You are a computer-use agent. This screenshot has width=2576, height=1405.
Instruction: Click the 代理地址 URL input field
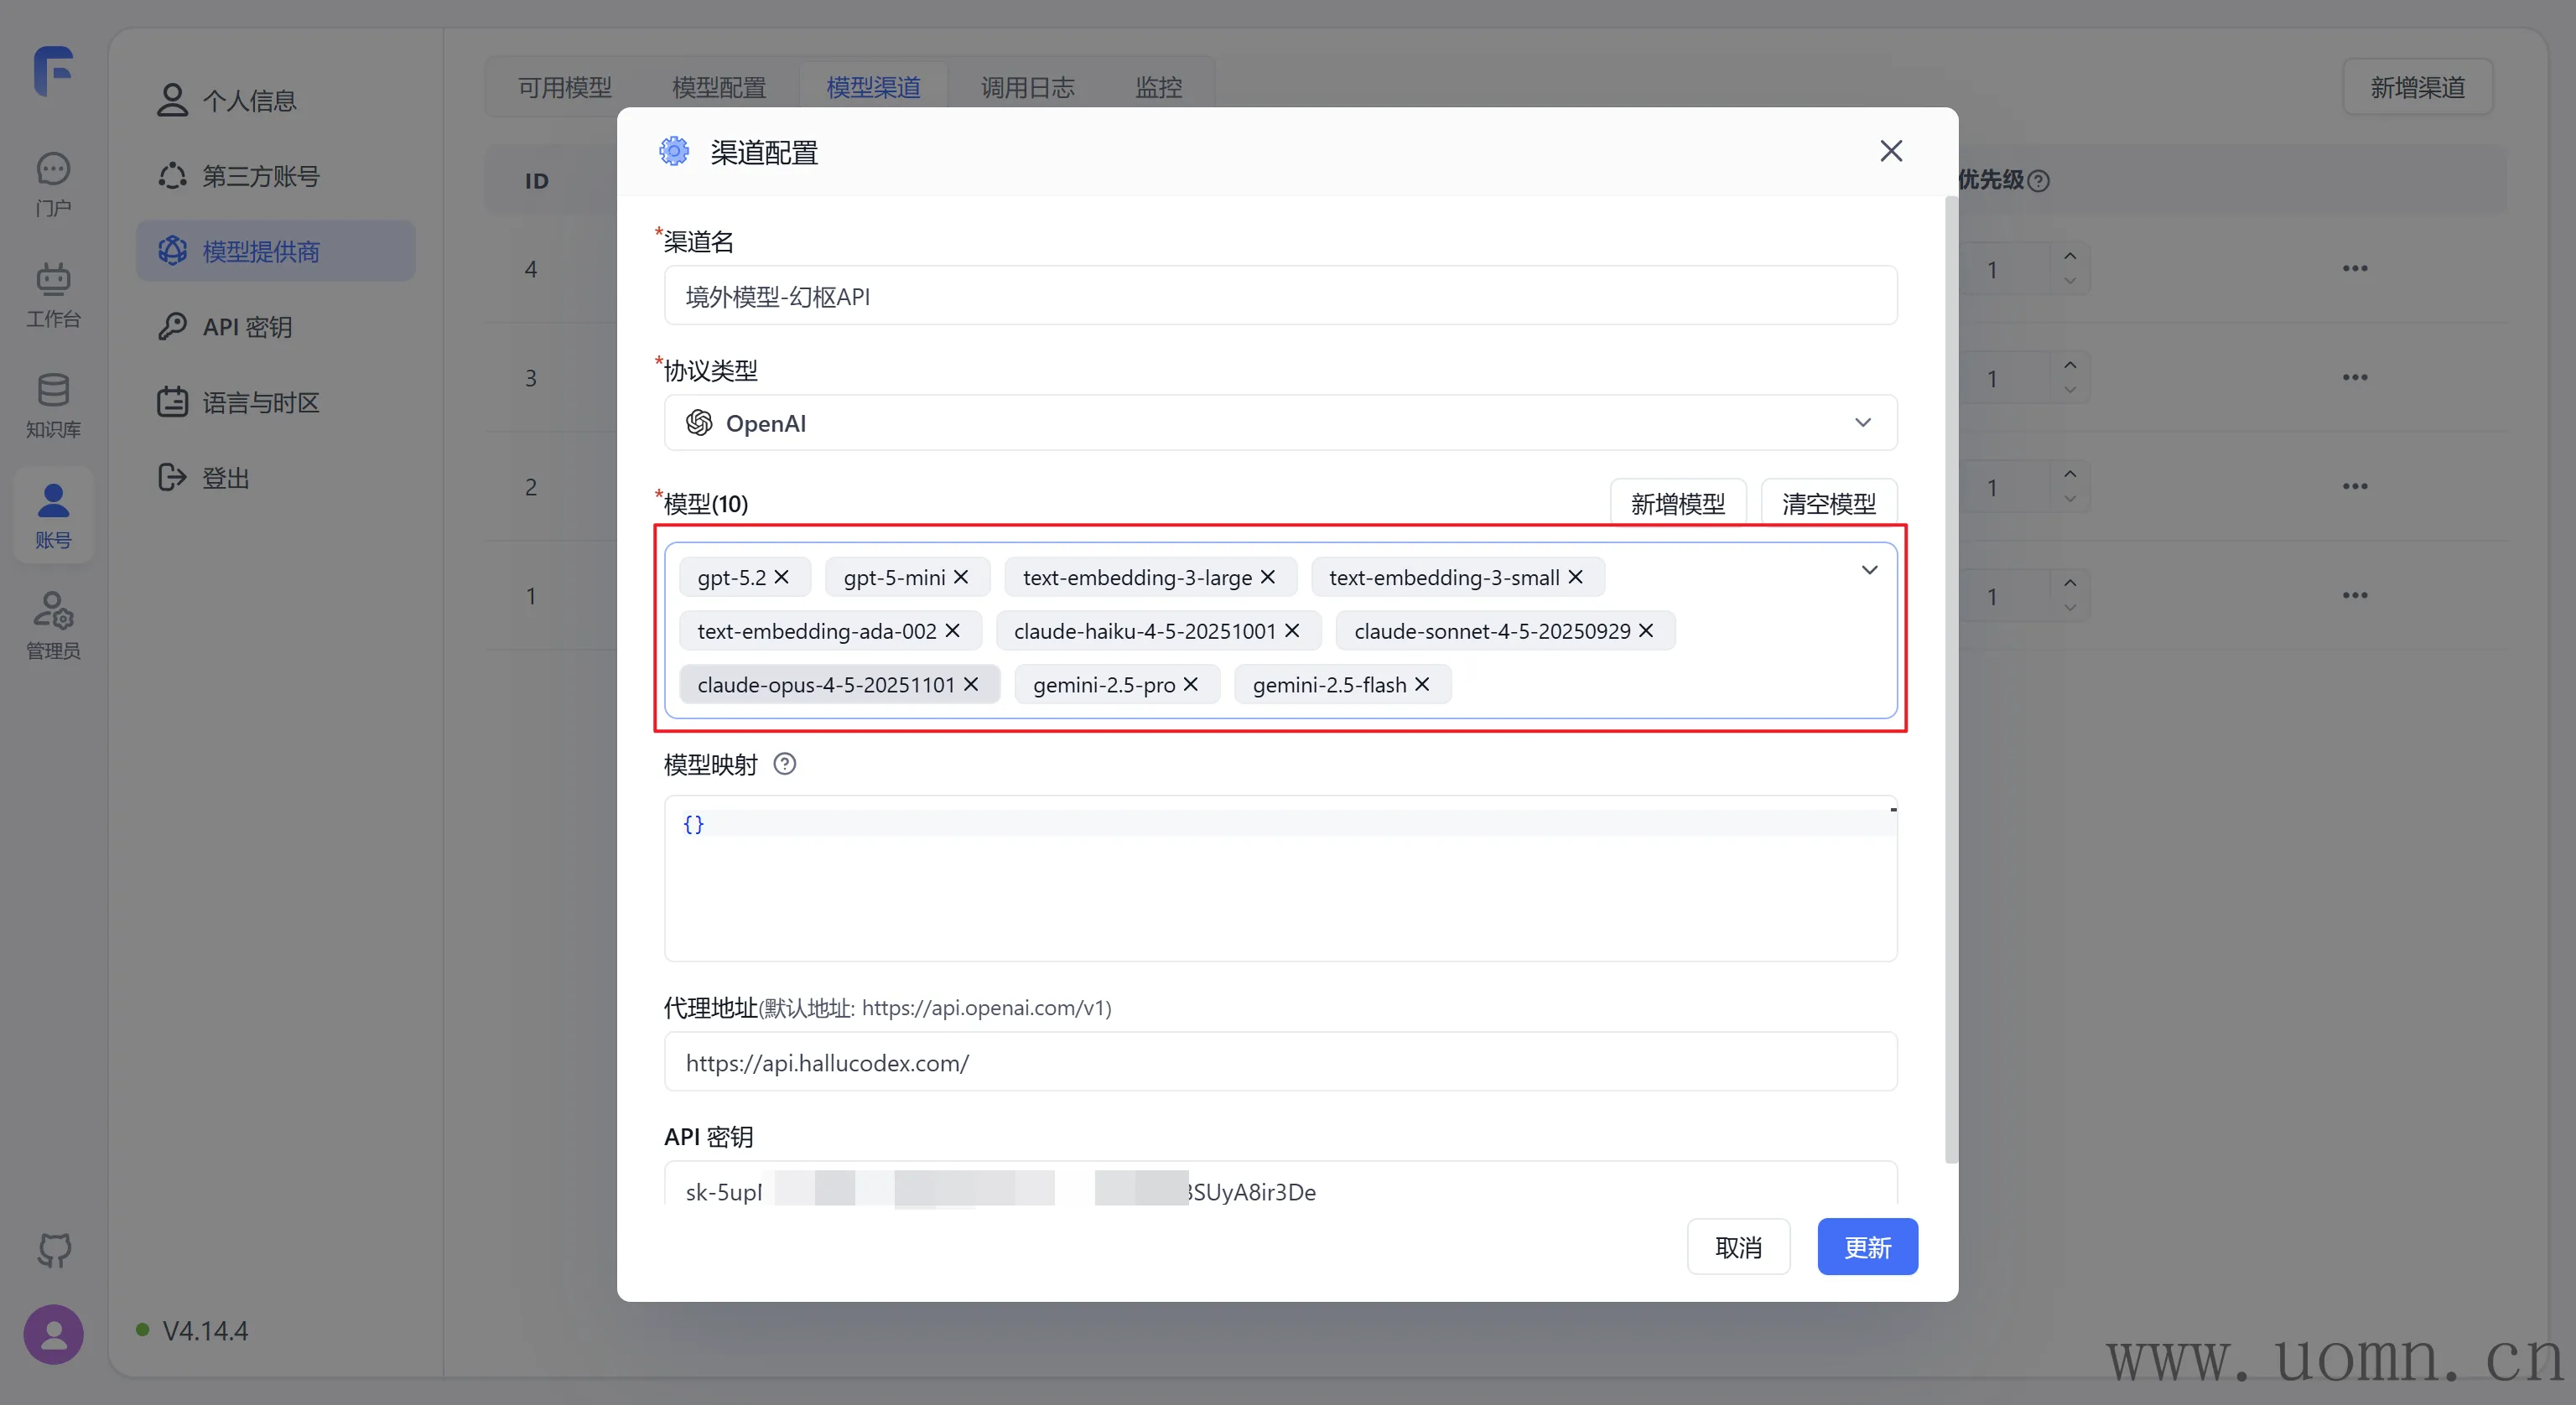point(1280,1062)
